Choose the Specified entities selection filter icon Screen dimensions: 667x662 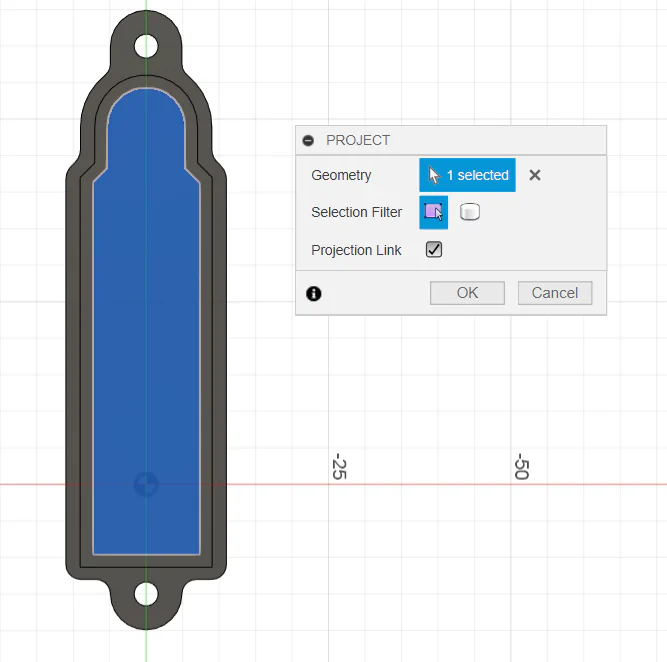click(433, 212)
